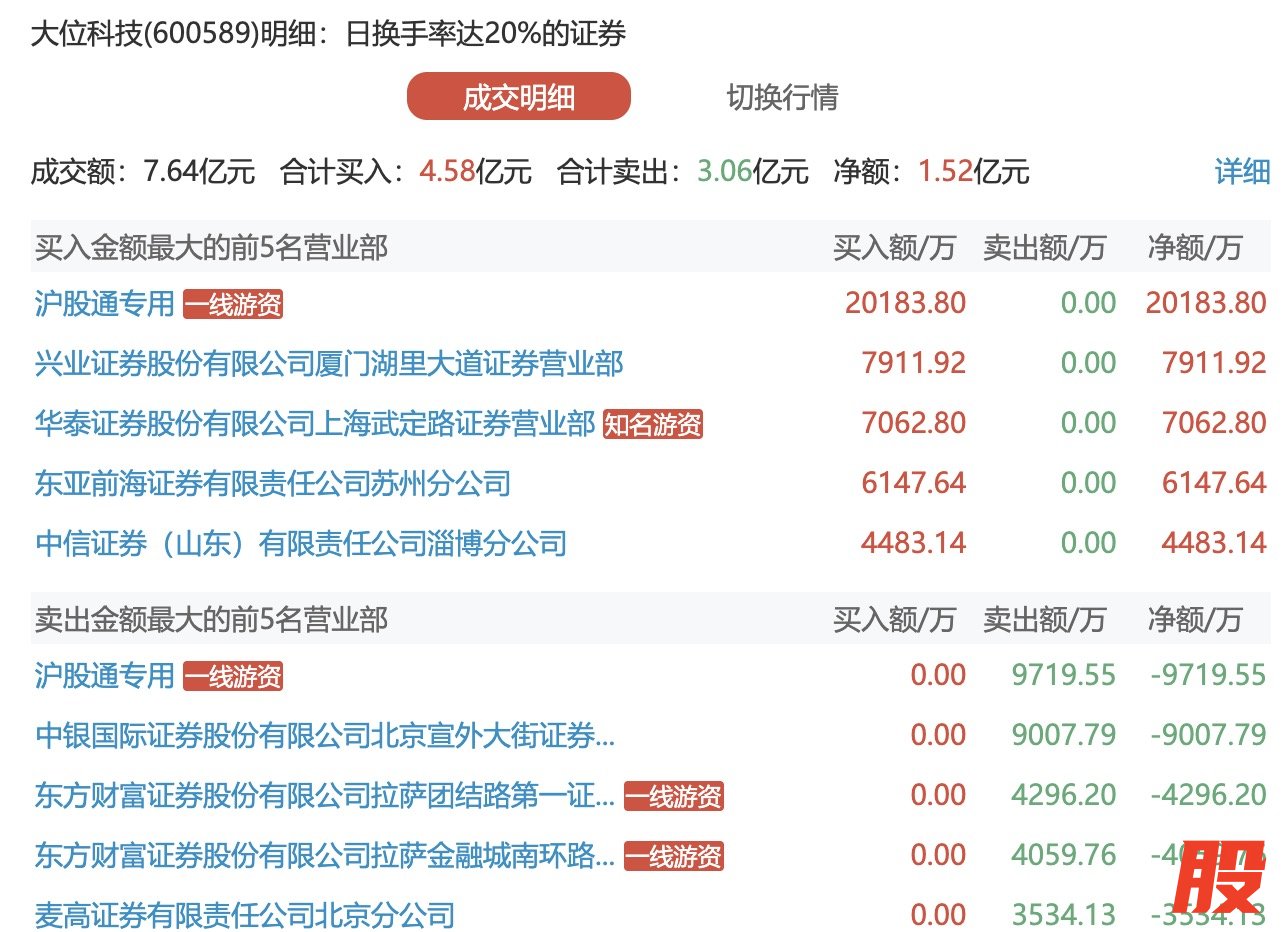Open 沪股通专用 in the buy list

point(105,303)
